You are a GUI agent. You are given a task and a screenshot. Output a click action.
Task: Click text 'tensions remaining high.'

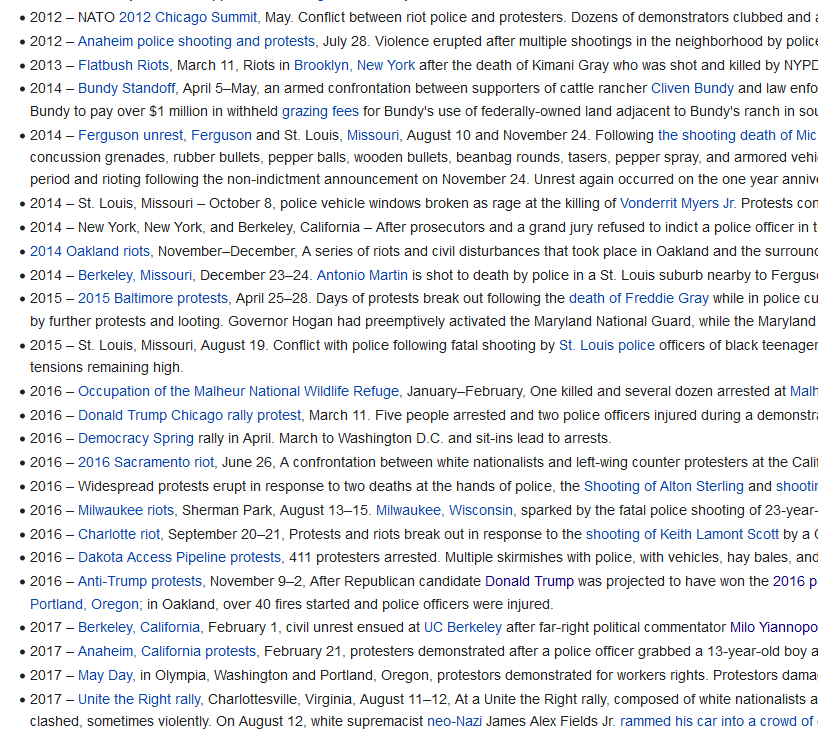(x=106, y=367)
